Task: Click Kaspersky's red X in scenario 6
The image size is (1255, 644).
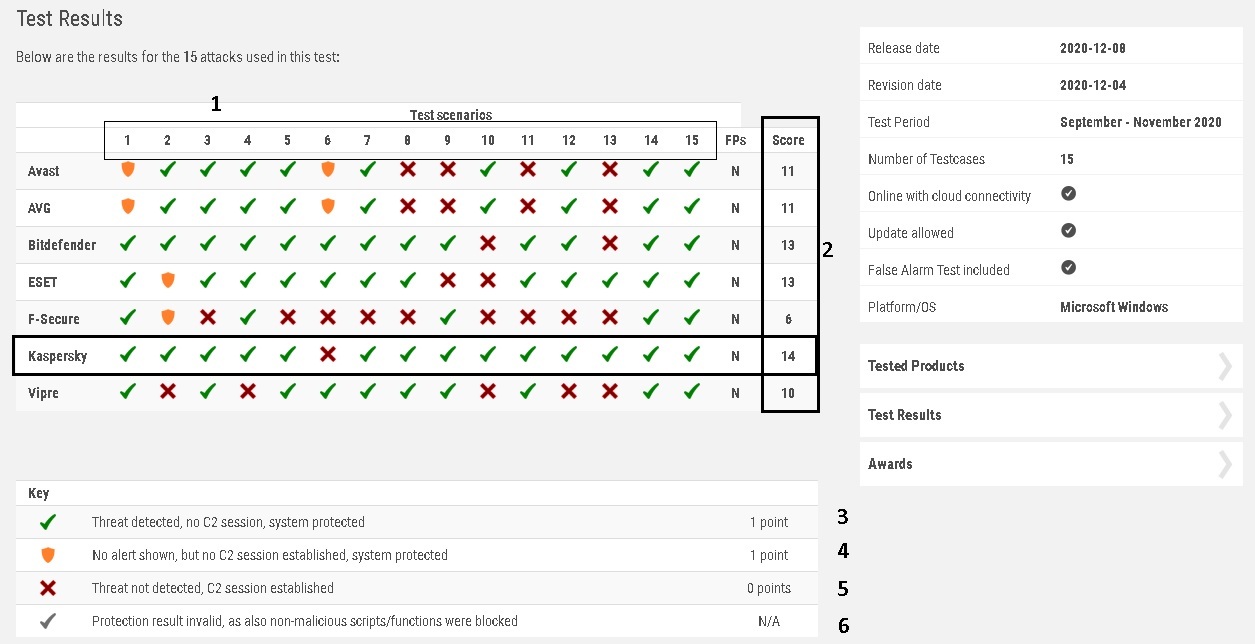Action: pyautogui.click(x=327, y=354)
